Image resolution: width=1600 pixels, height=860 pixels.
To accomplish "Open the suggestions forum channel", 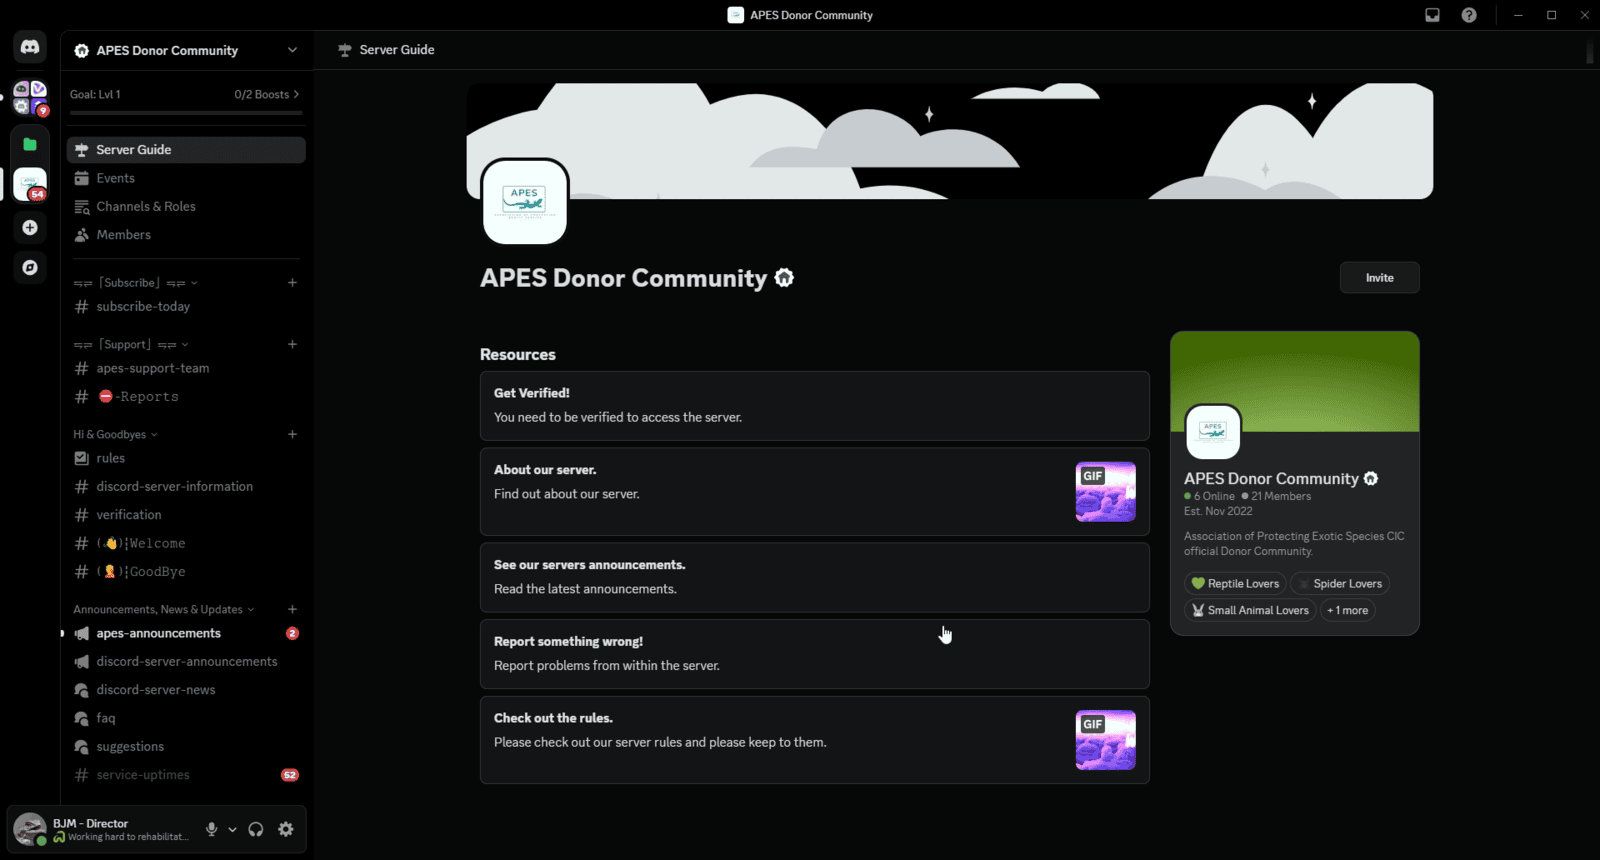I will click(x=186, y=747).
